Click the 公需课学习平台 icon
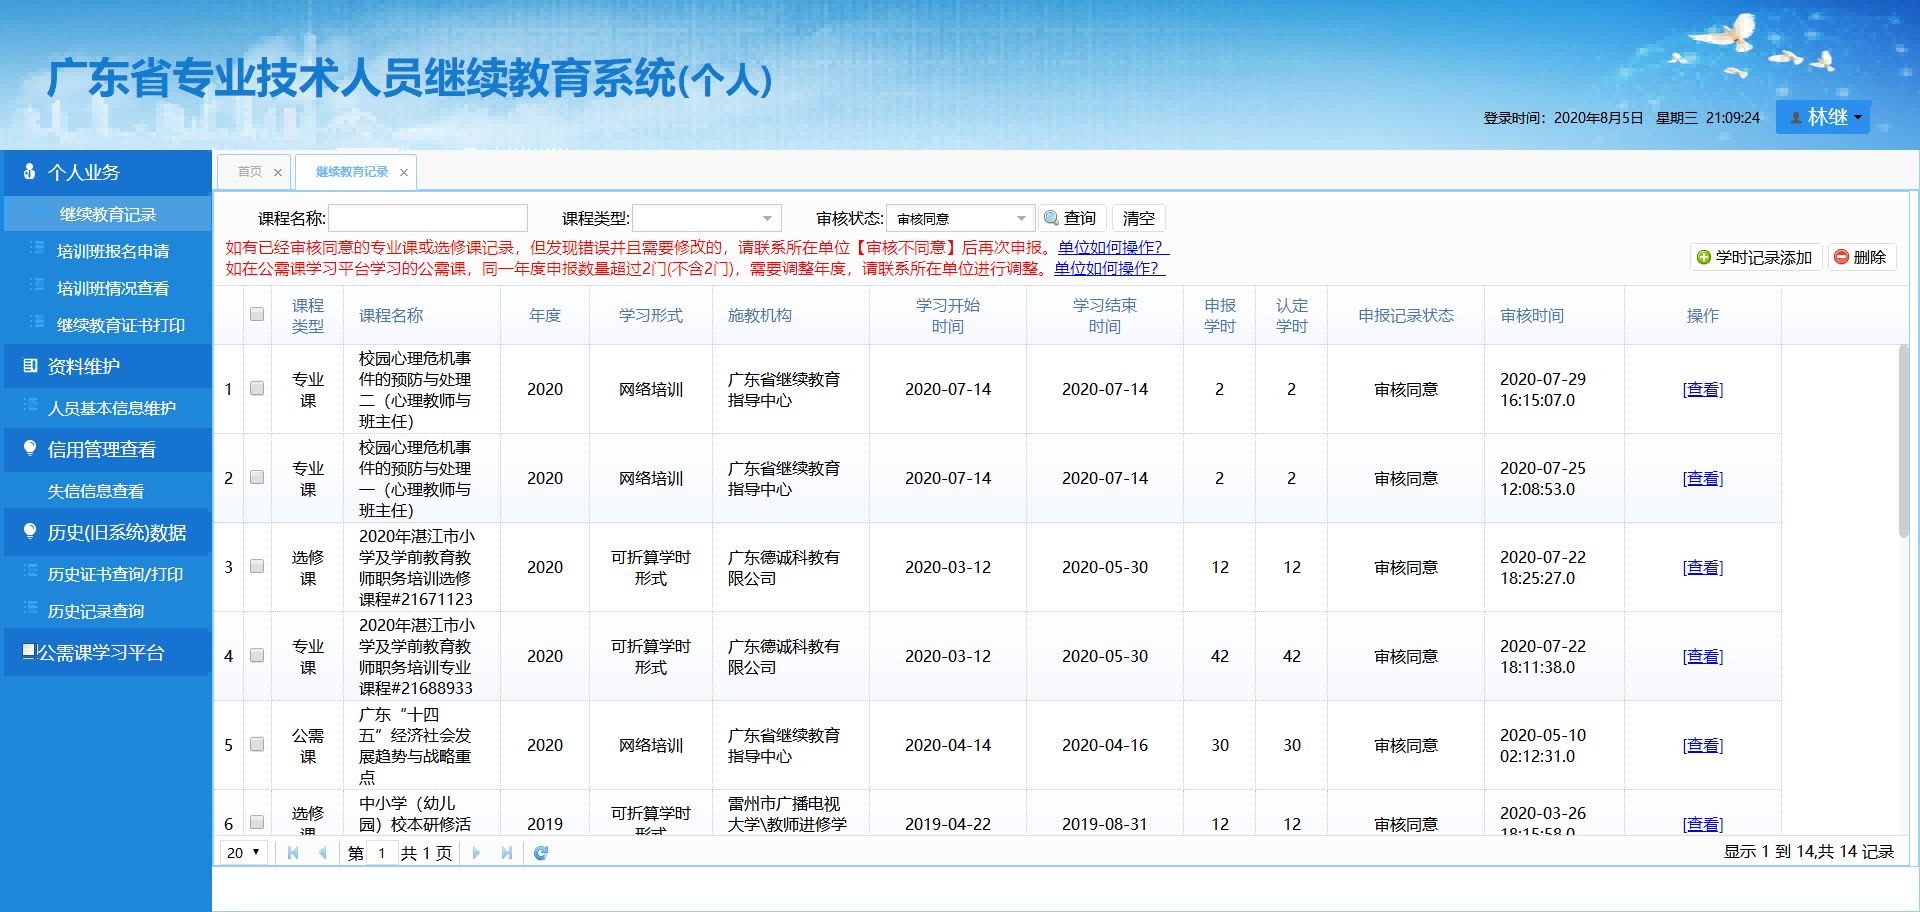This screenshot has height=912, width=1920. click(29, 651)
